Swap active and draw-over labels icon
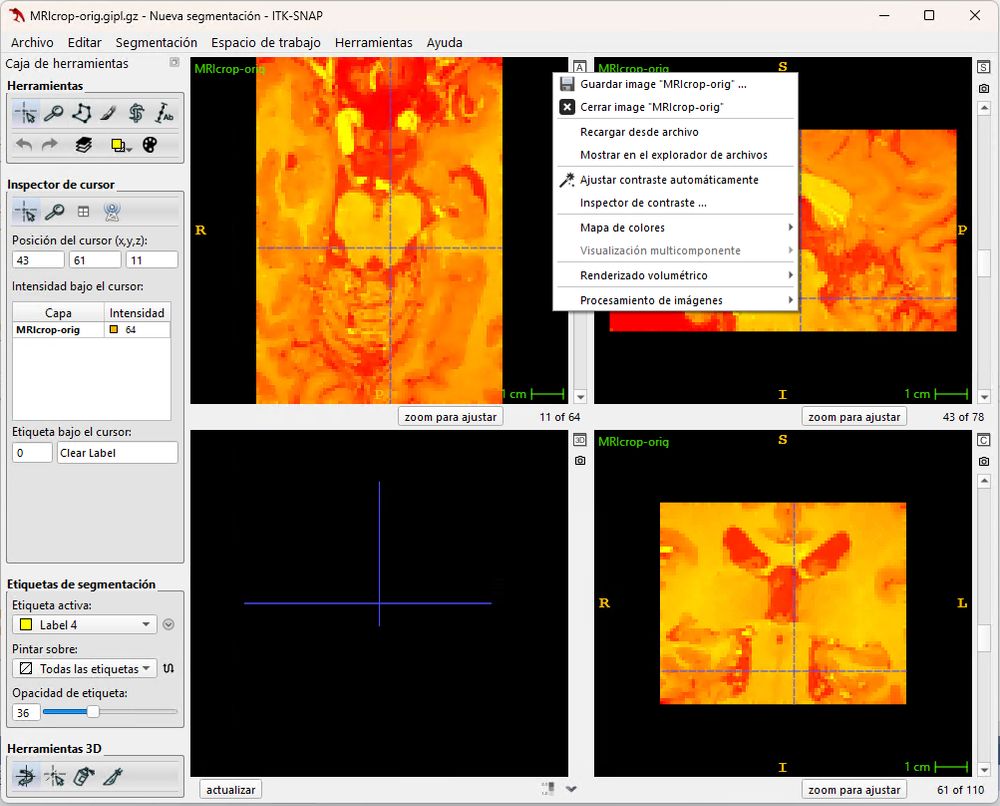Viewport: 1000px width, 806px height. tap(168, 669)
